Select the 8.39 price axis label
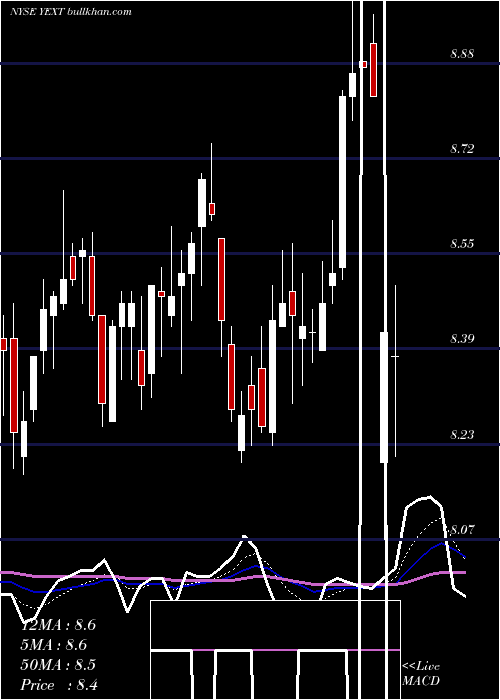 (462, 339)
